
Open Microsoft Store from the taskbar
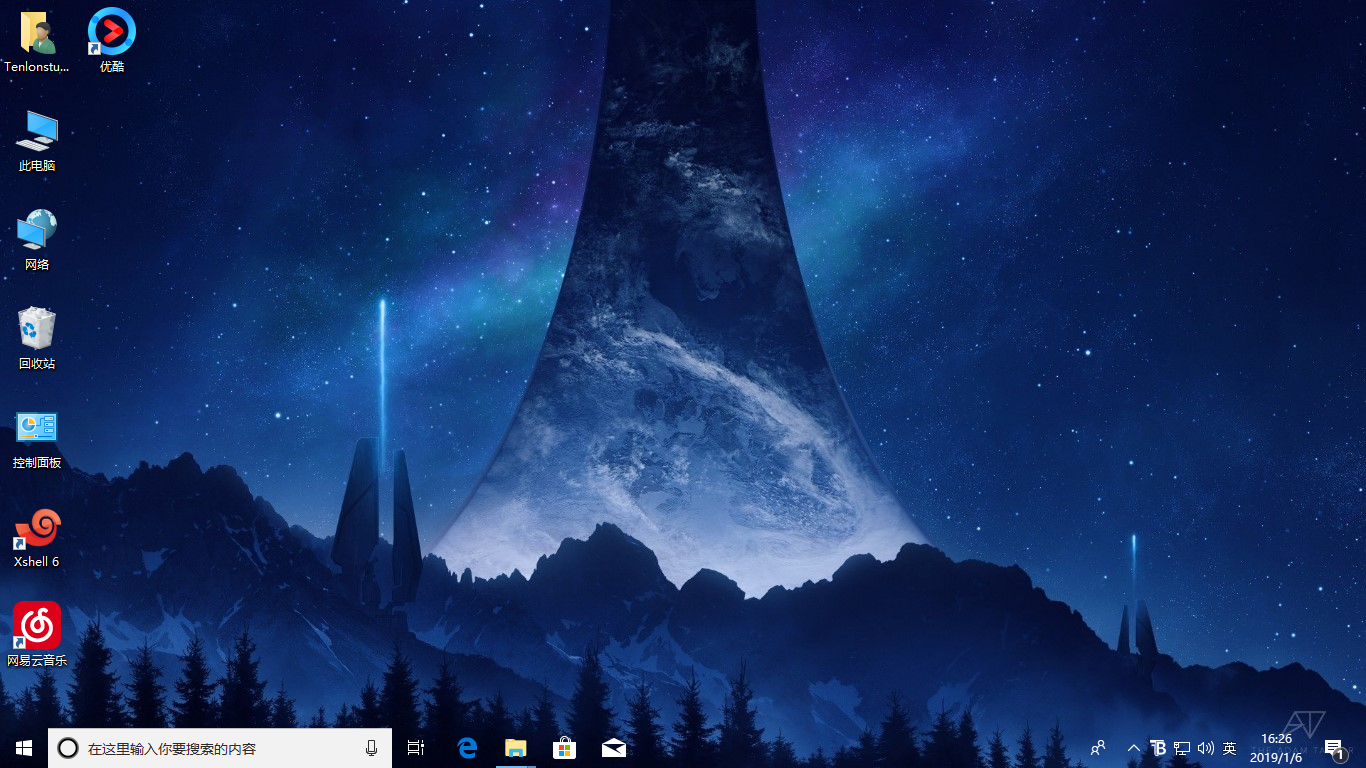[564, 748]
